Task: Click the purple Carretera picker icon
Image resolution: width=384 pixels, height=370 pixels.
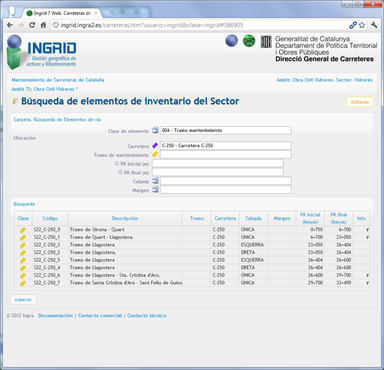Action: [x=155, y=145]
